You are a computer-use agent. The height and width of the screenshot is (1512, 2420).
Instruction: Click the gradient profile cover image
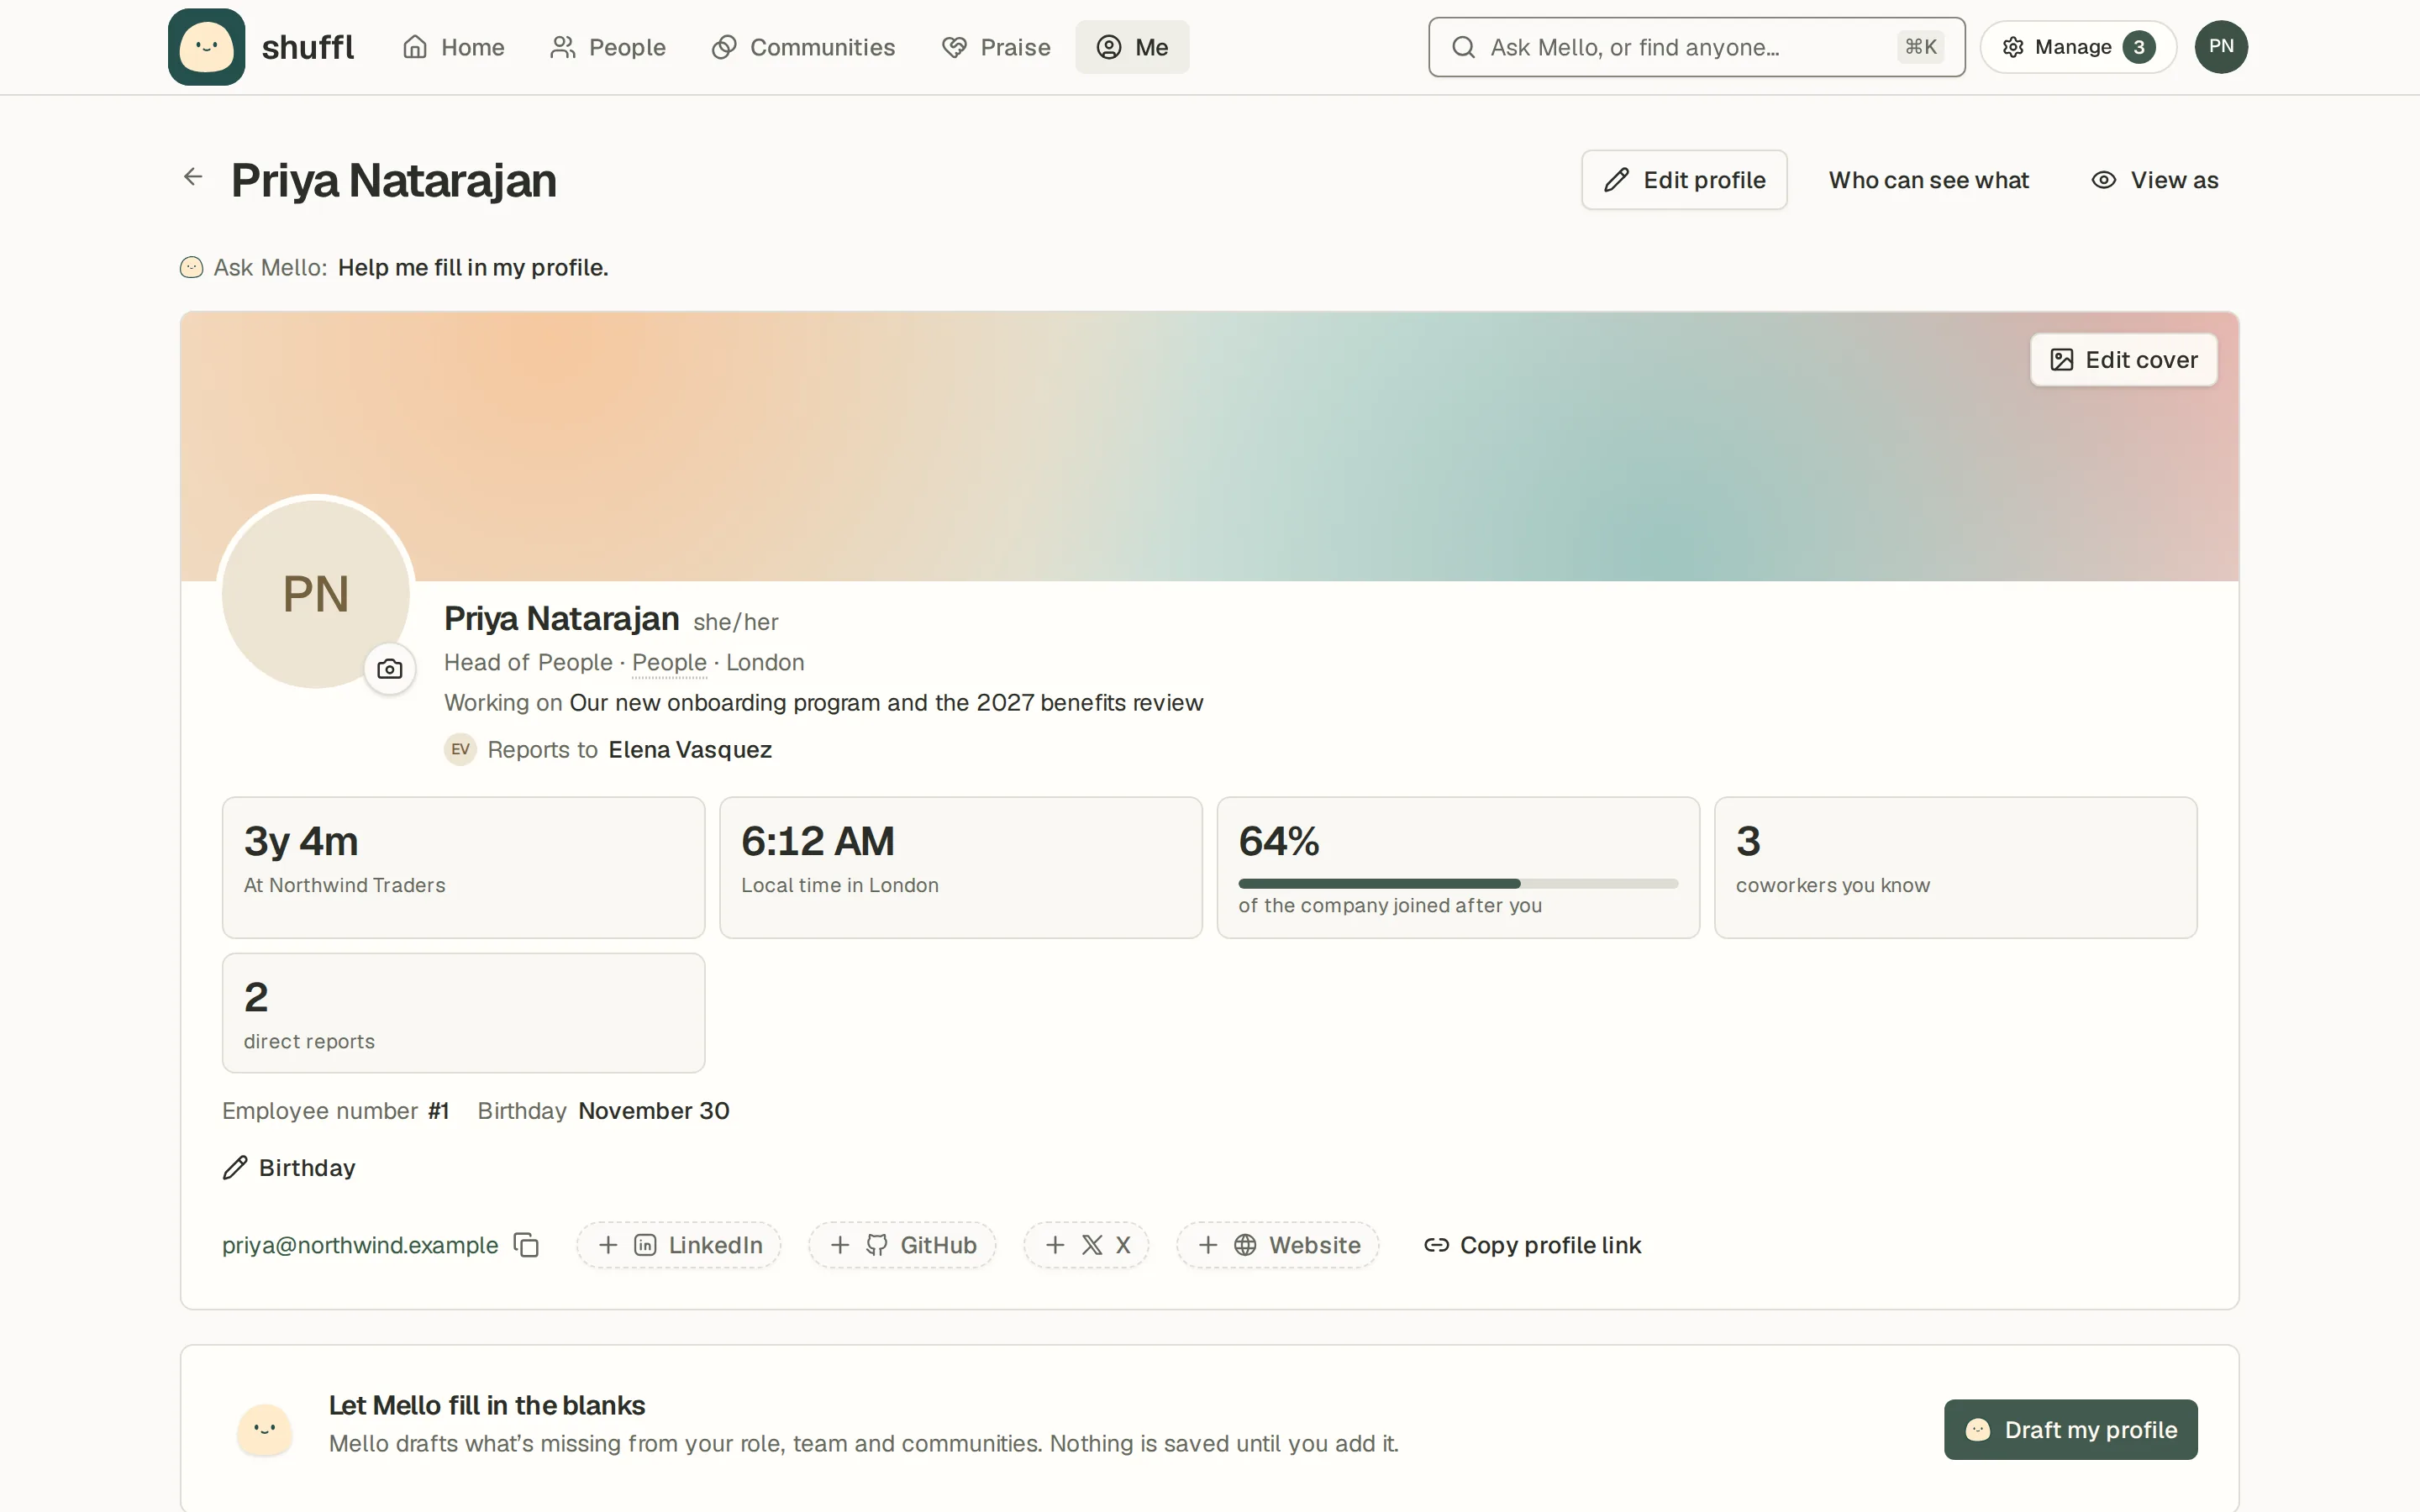pyautogui.click(x=1209, y=446)
